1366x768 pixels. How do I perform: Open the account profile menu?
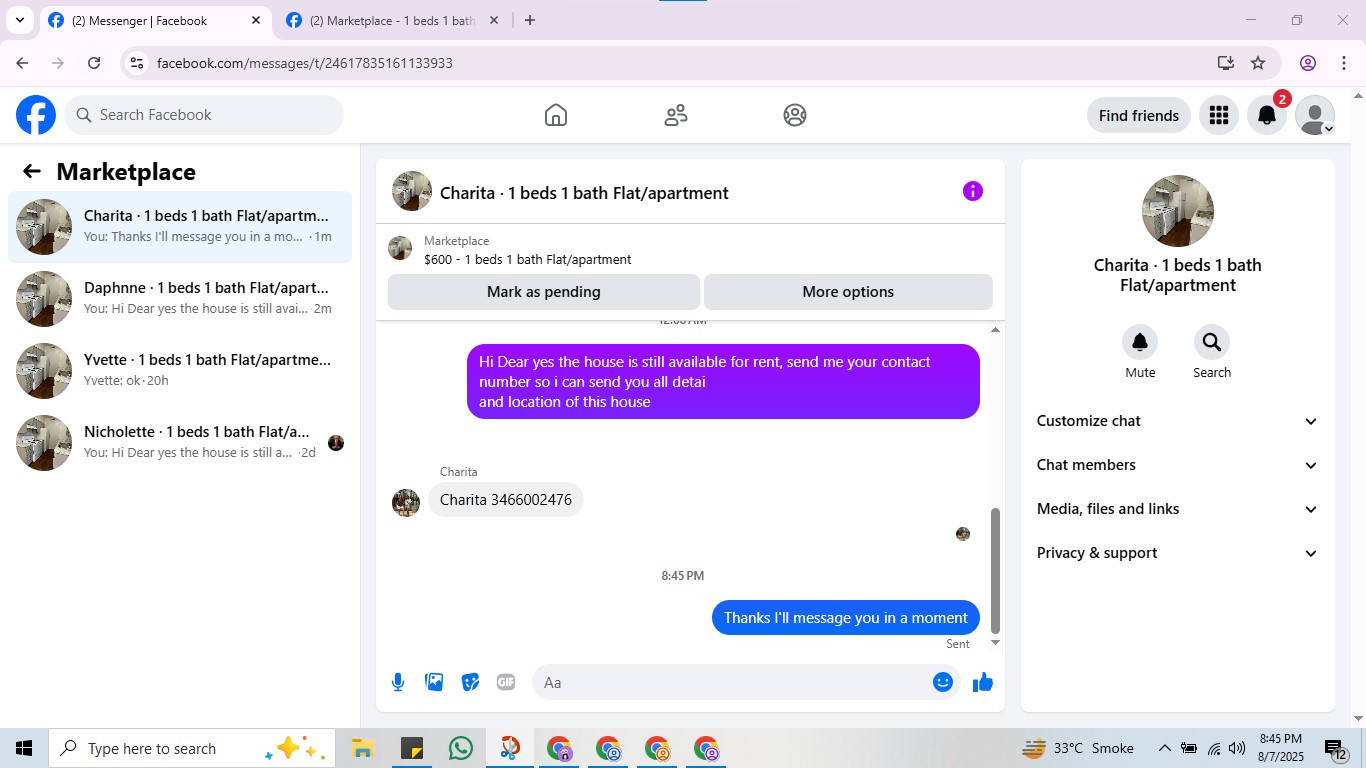click(1315, 115)
